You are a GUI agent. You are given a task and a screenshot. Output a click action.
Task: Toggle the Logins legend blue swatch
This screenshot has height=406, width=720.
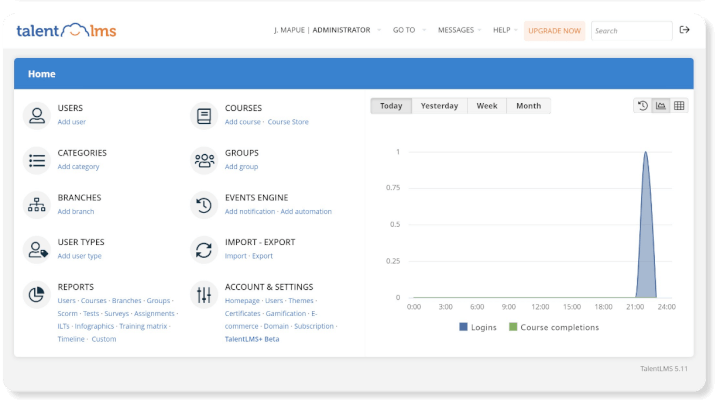point(463,327)
